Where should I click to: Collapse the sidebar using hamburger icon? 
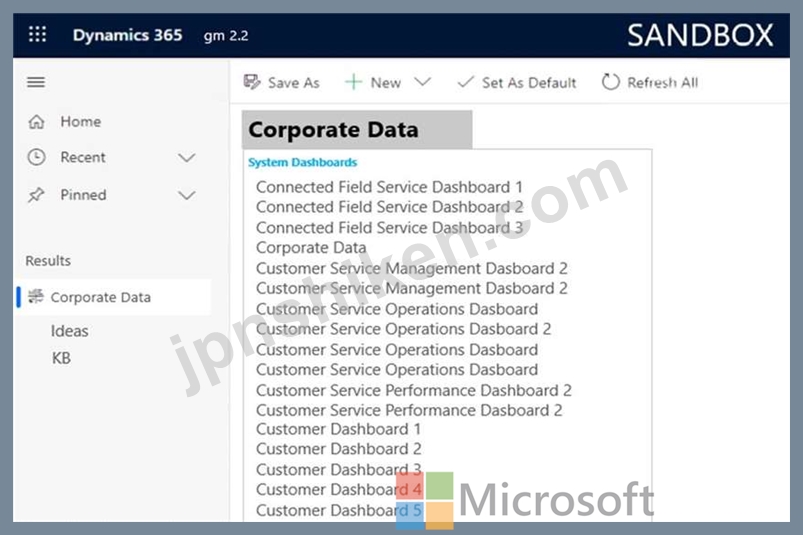[36, 82]
